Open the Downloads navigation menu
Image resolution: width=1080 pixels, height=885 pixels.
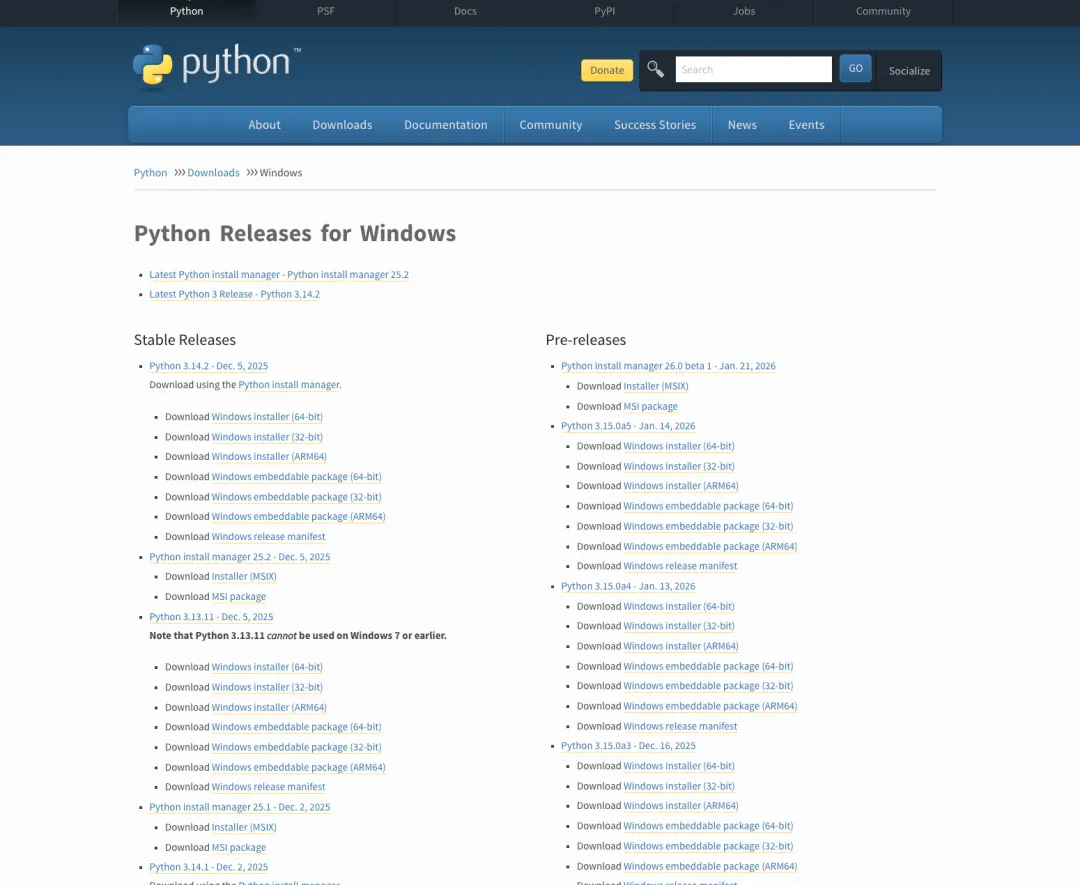(x=342, y=125)
